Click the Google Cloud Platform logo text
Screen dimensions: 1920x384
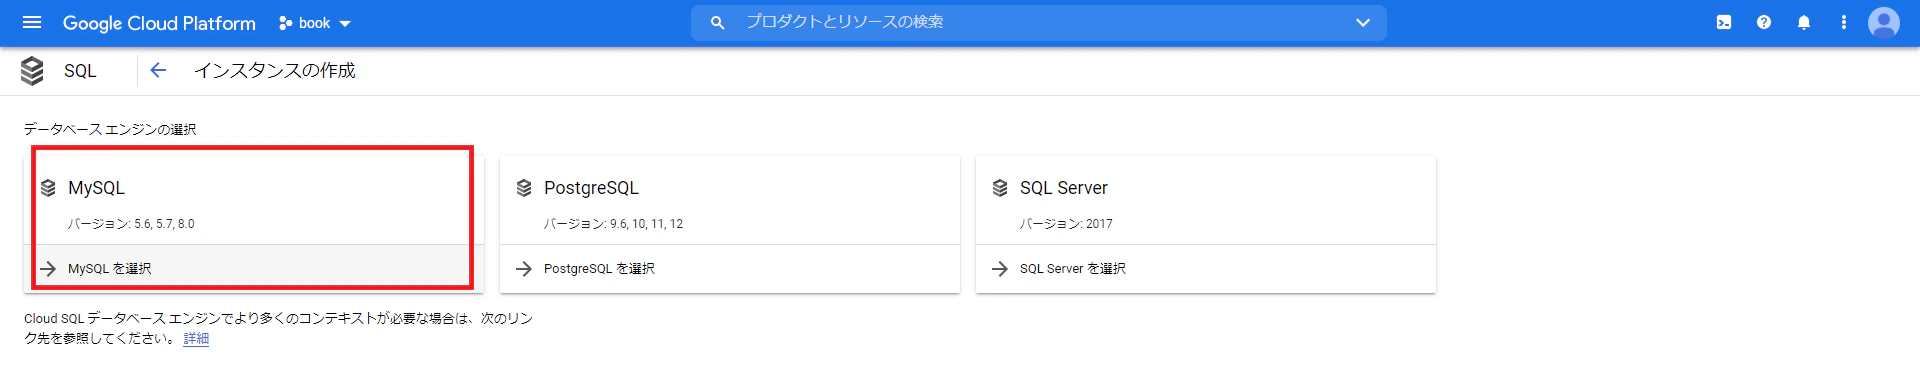(159, 23)
